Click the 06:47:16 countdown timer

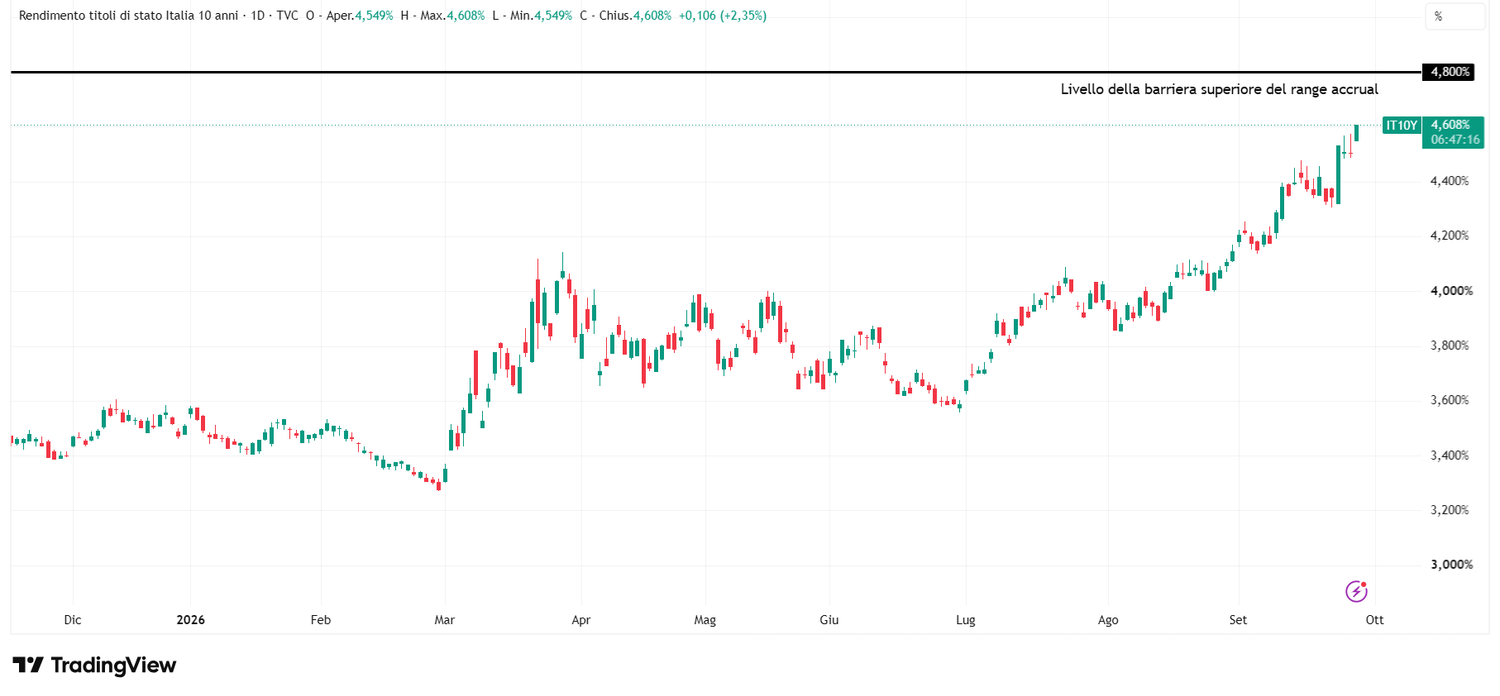pyautogui.click(x=1455, y=140)
